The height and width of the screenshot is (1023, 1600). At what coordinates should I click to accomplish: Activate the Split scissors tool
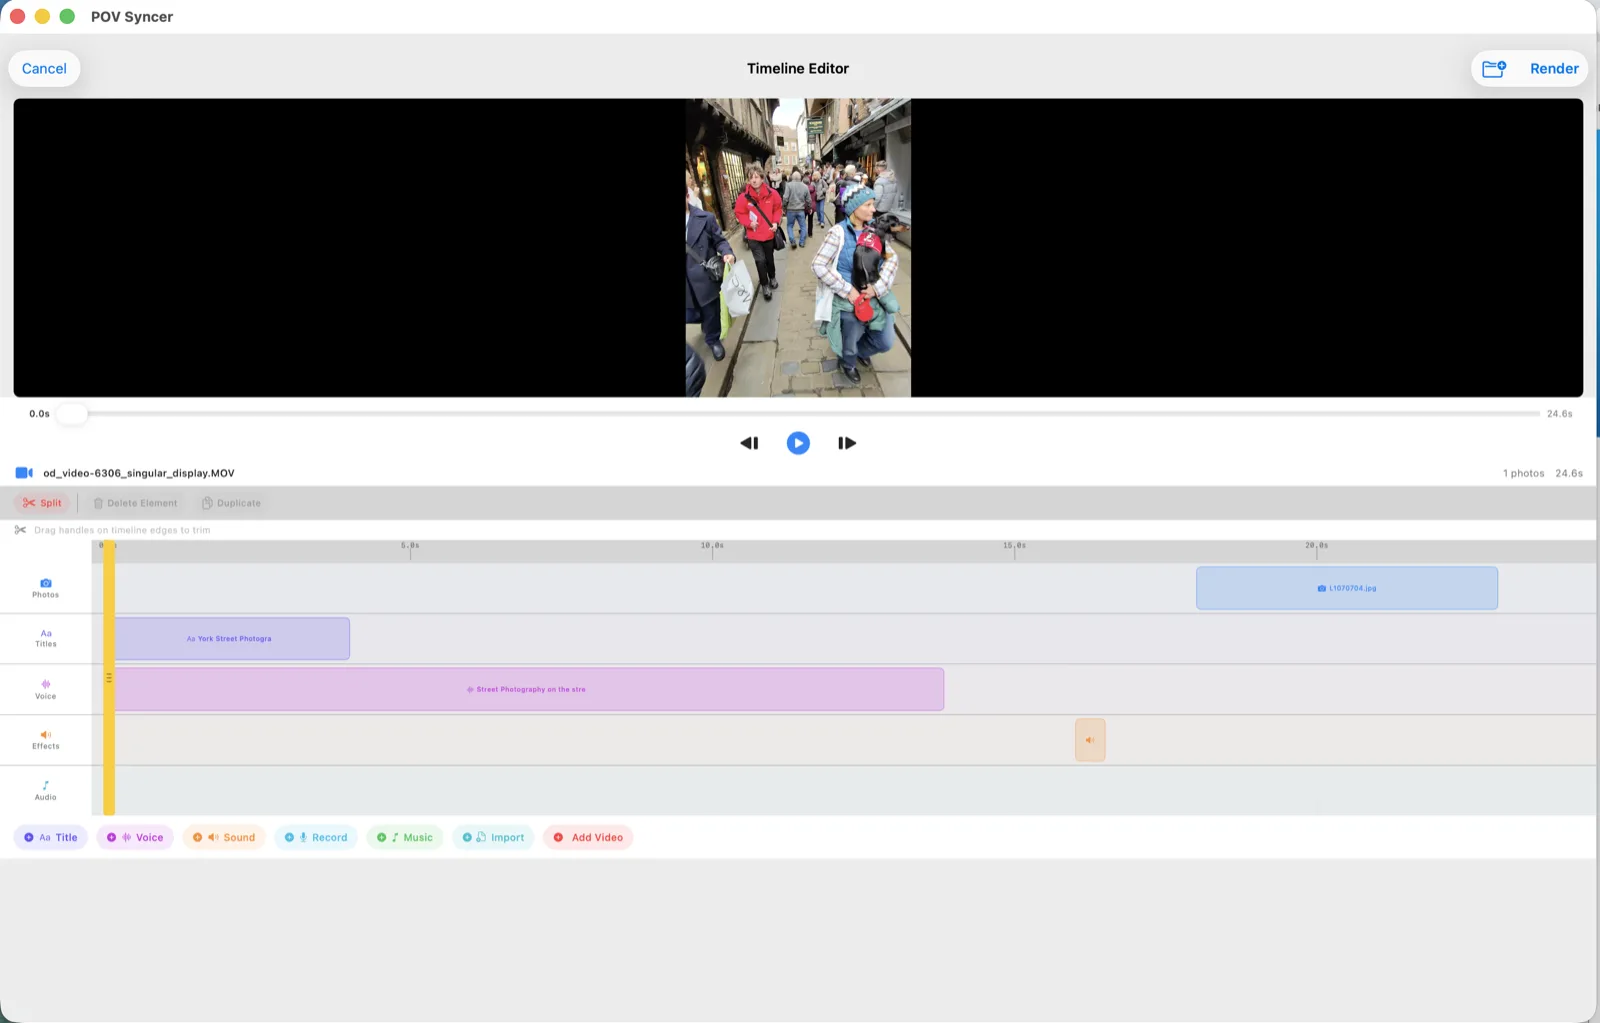[42, 503]
